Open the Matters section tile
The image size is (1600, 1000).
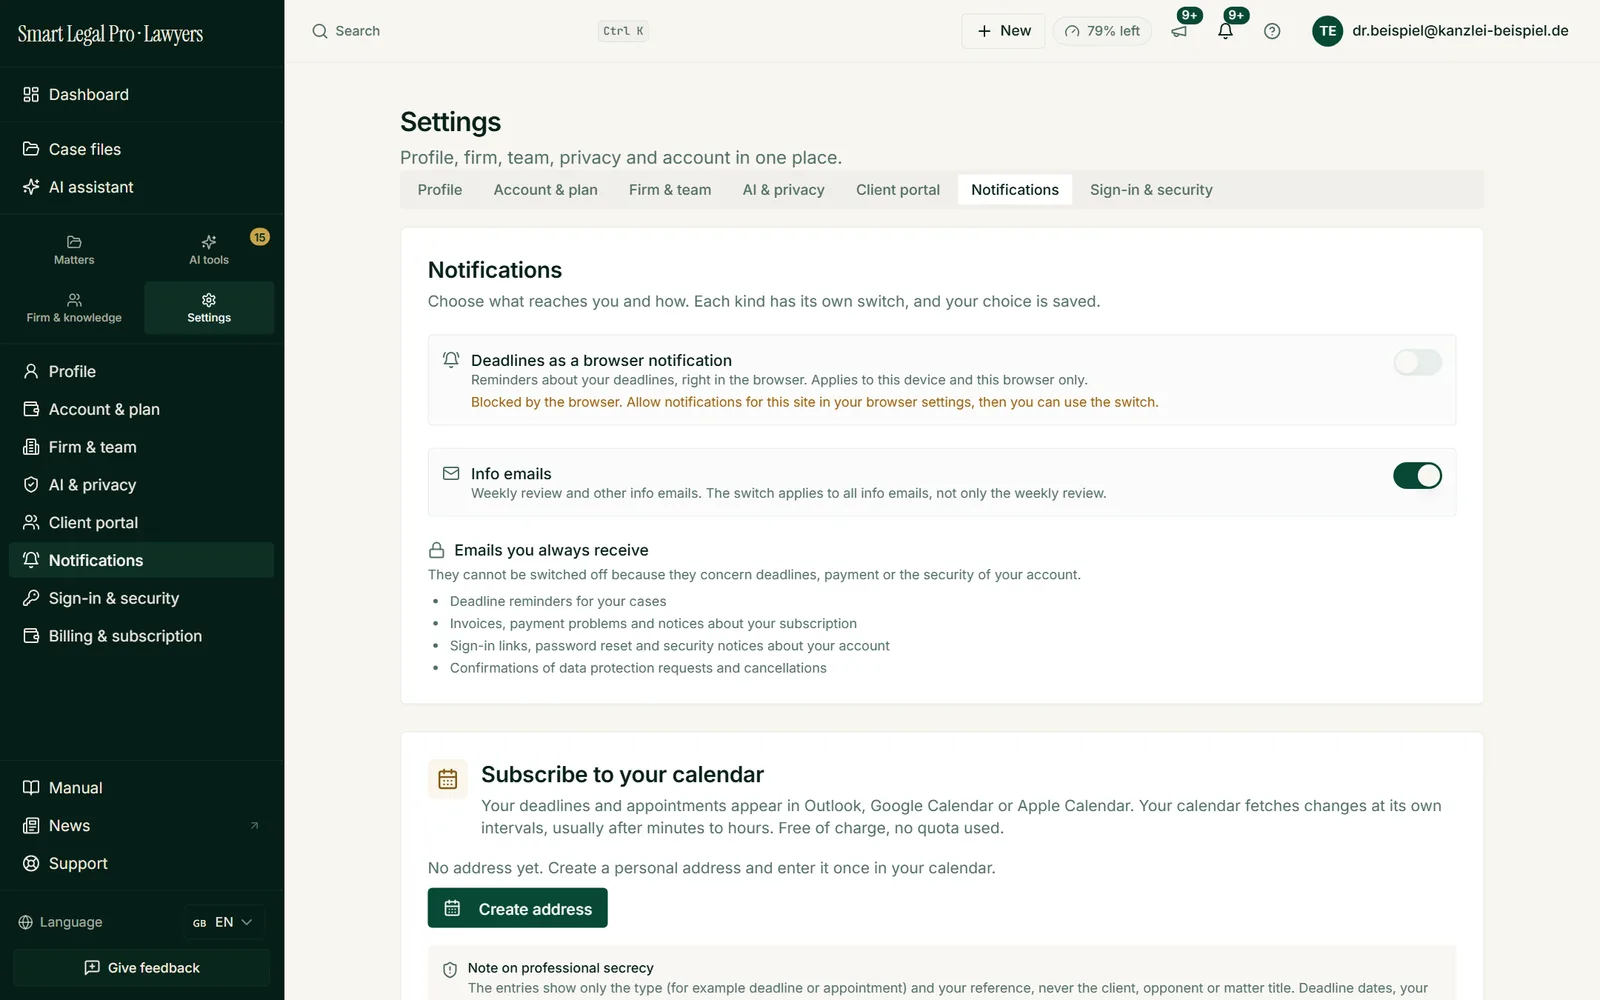(74, 250)
